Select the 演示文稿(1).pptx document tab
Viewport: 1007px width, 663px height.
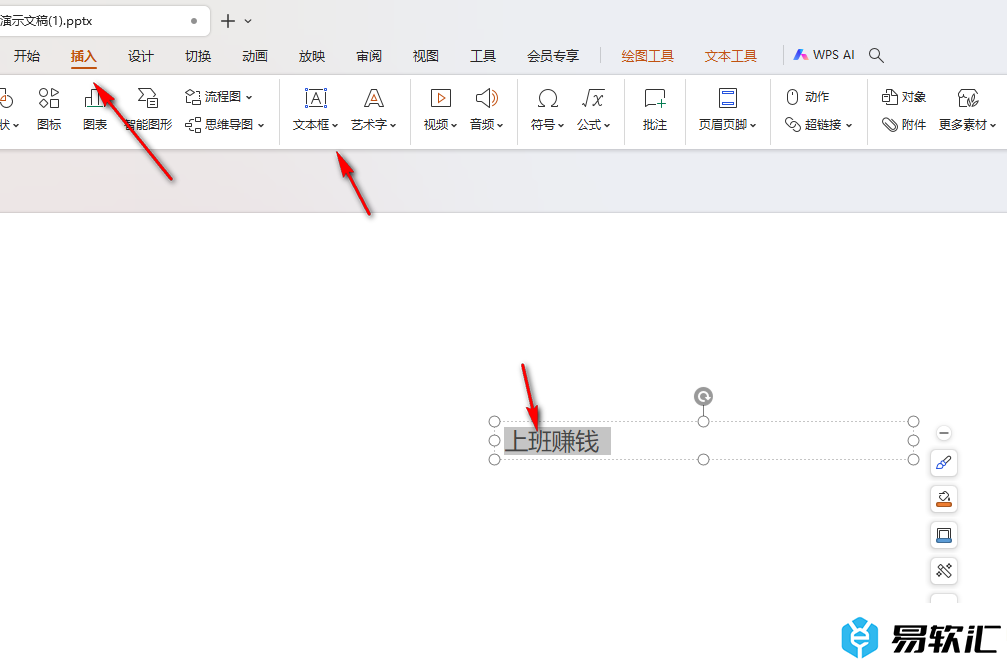pos(103,21)
